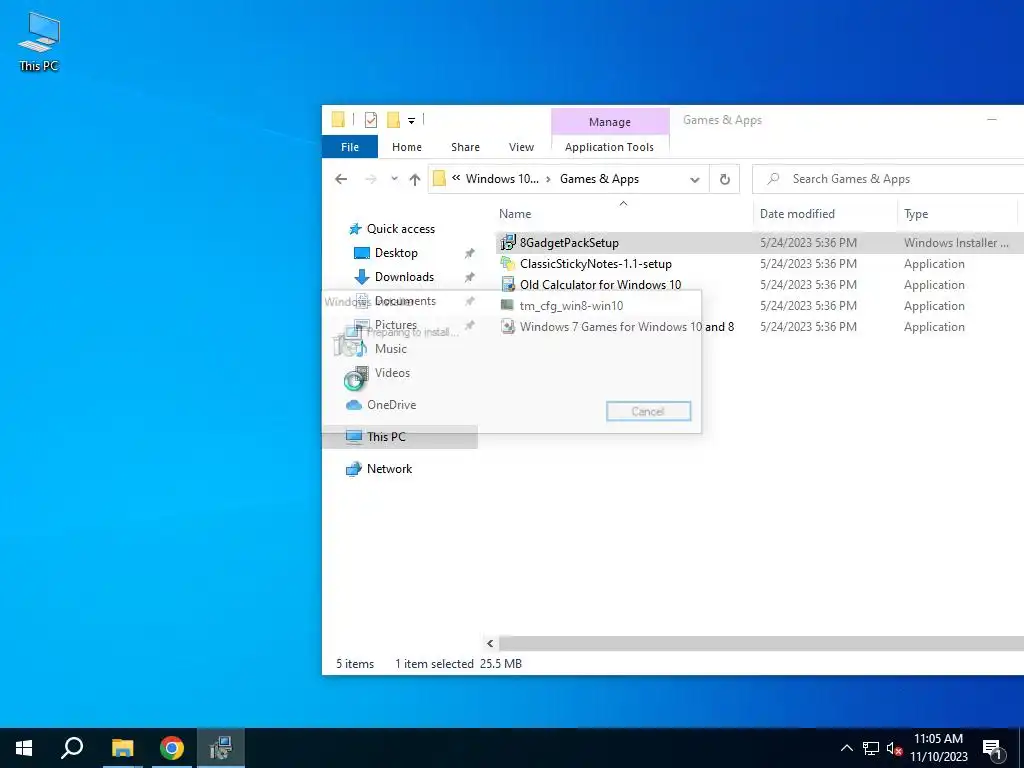Open the Windows Start menu
Image resolution: width=1024 pixels, height=768 pixels.
pos(24,748)
